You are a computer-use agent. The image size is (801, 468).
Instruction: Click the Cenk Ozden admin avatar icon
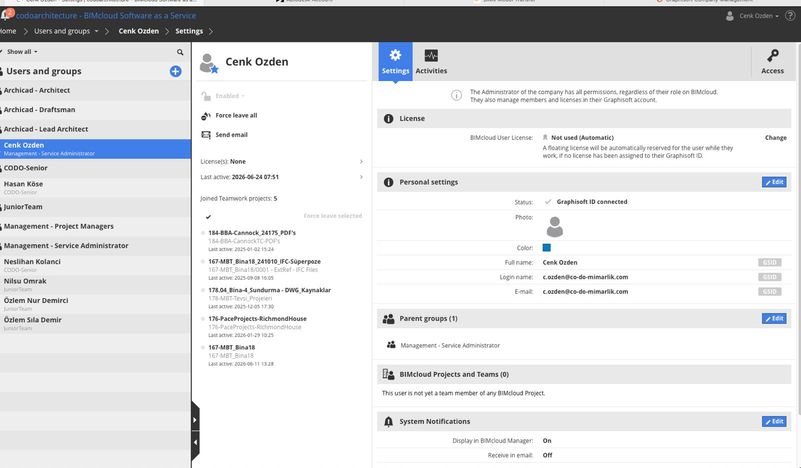click(209, 63)
